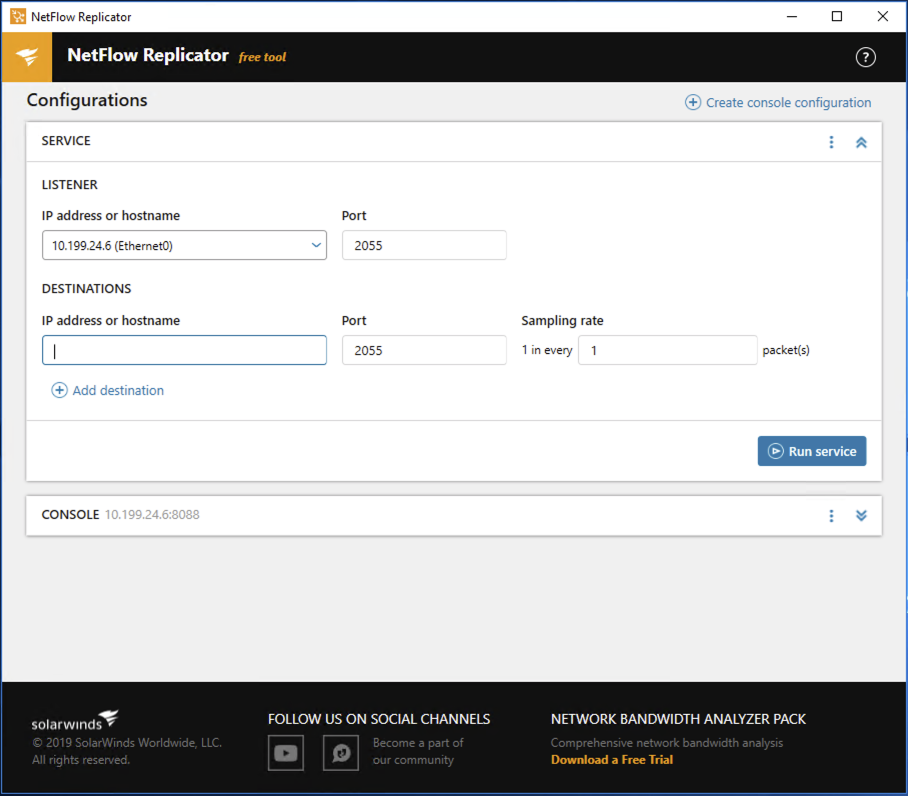Open the help question mark icon

click(865, 57)
